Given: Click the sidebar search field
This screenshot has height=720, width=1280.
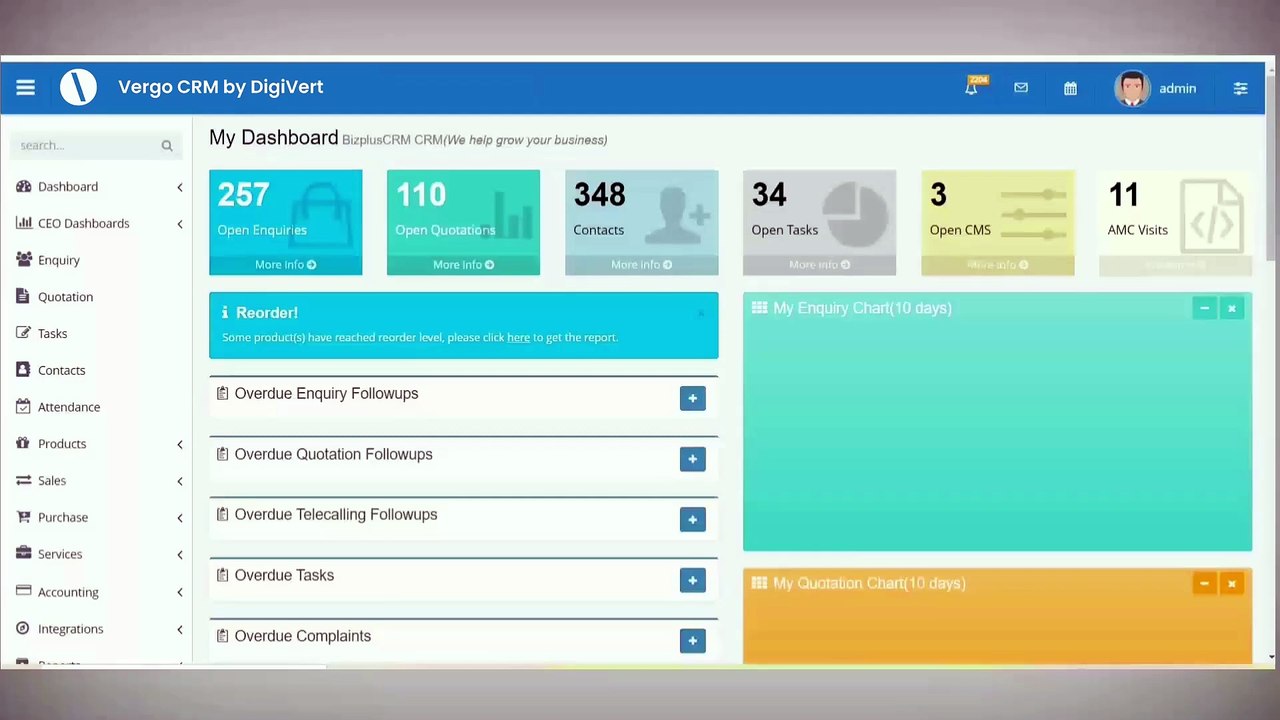Looking at the screenshot, I should 96,146.
